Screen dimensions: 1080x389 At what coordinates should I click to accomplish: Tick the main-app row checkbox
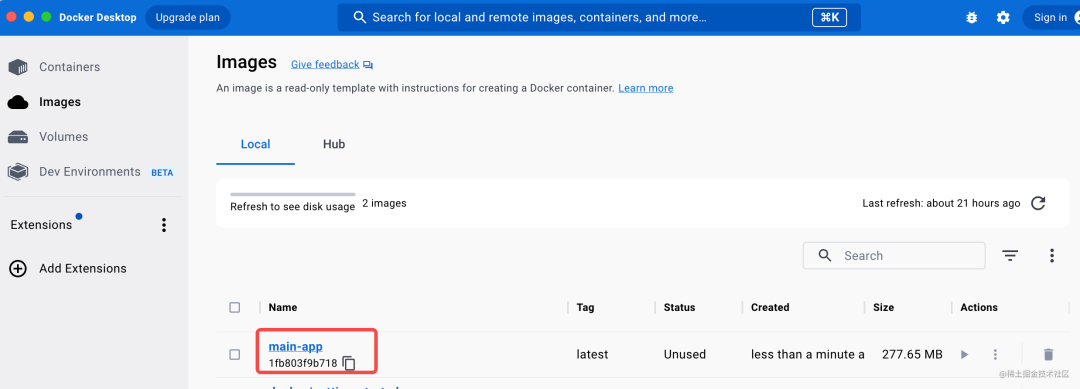pyautogui.click(x=235, y=355)
